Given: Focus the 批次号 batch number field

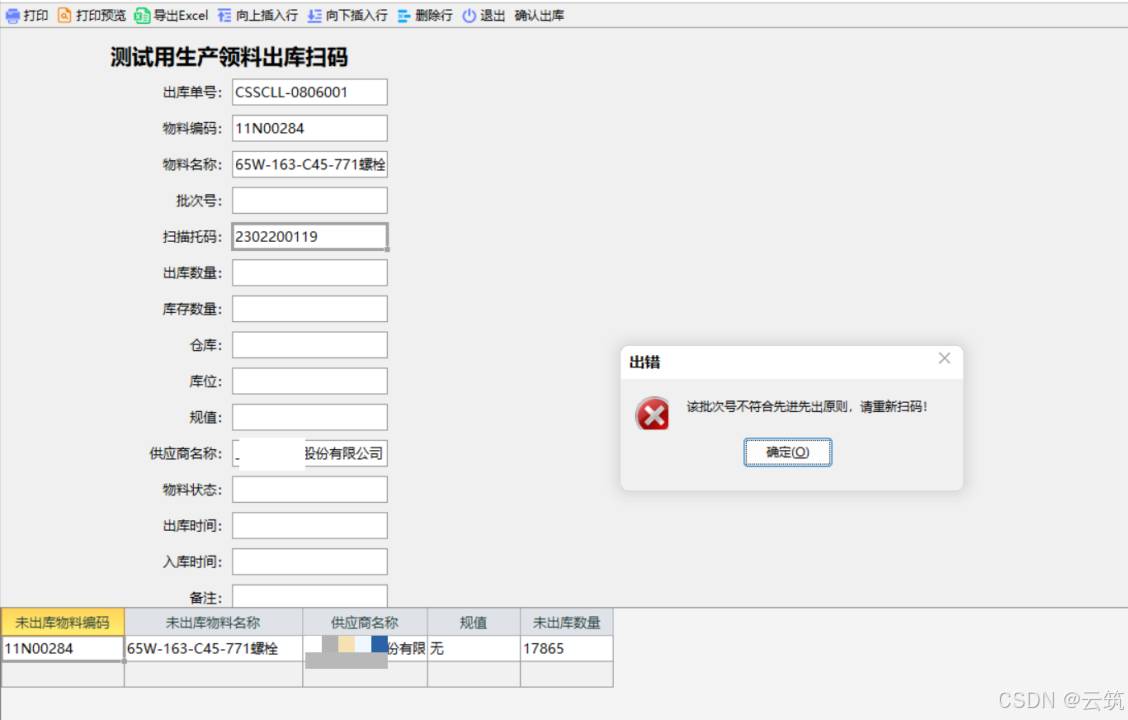Looking at the screenshot, I should [309, 200].
